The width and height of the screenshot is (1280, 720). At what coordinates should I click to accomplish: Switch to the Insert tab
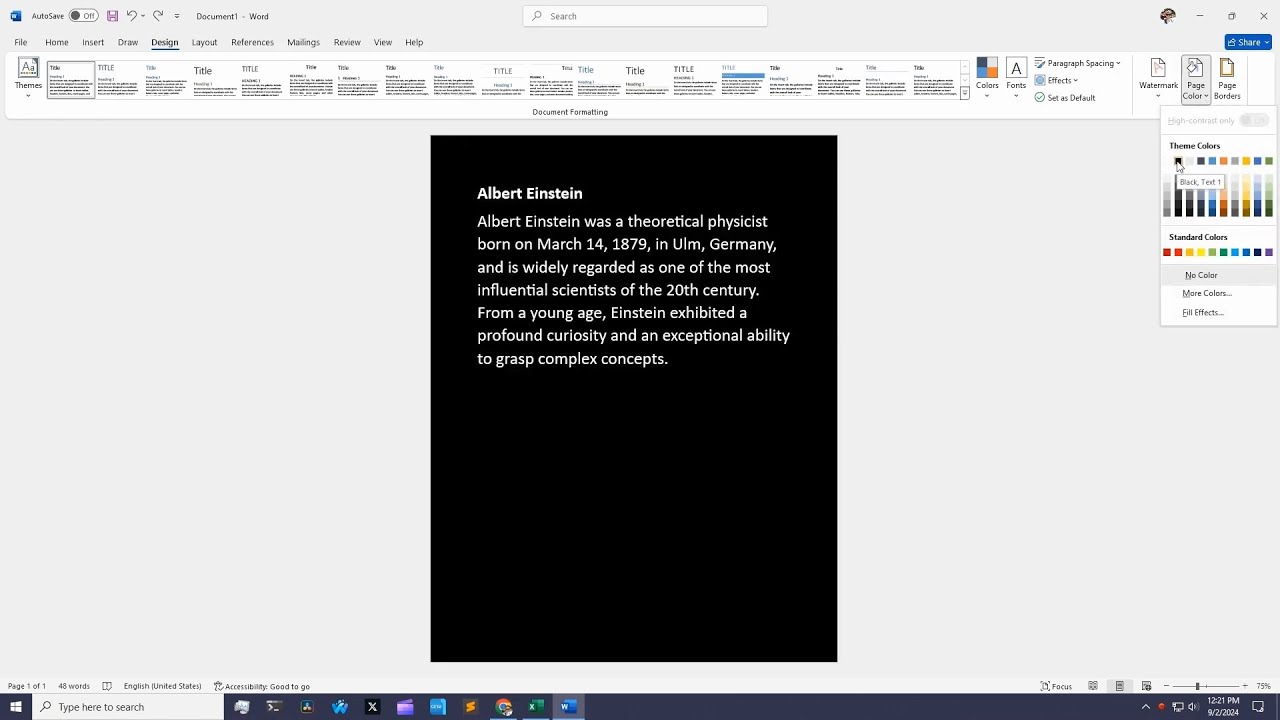click(93, 42)
